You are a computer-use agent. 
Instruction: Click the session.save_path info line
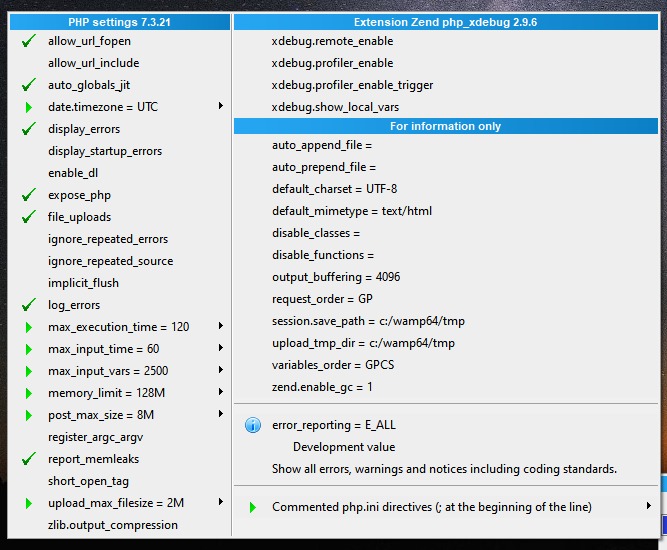coord(368,321)
